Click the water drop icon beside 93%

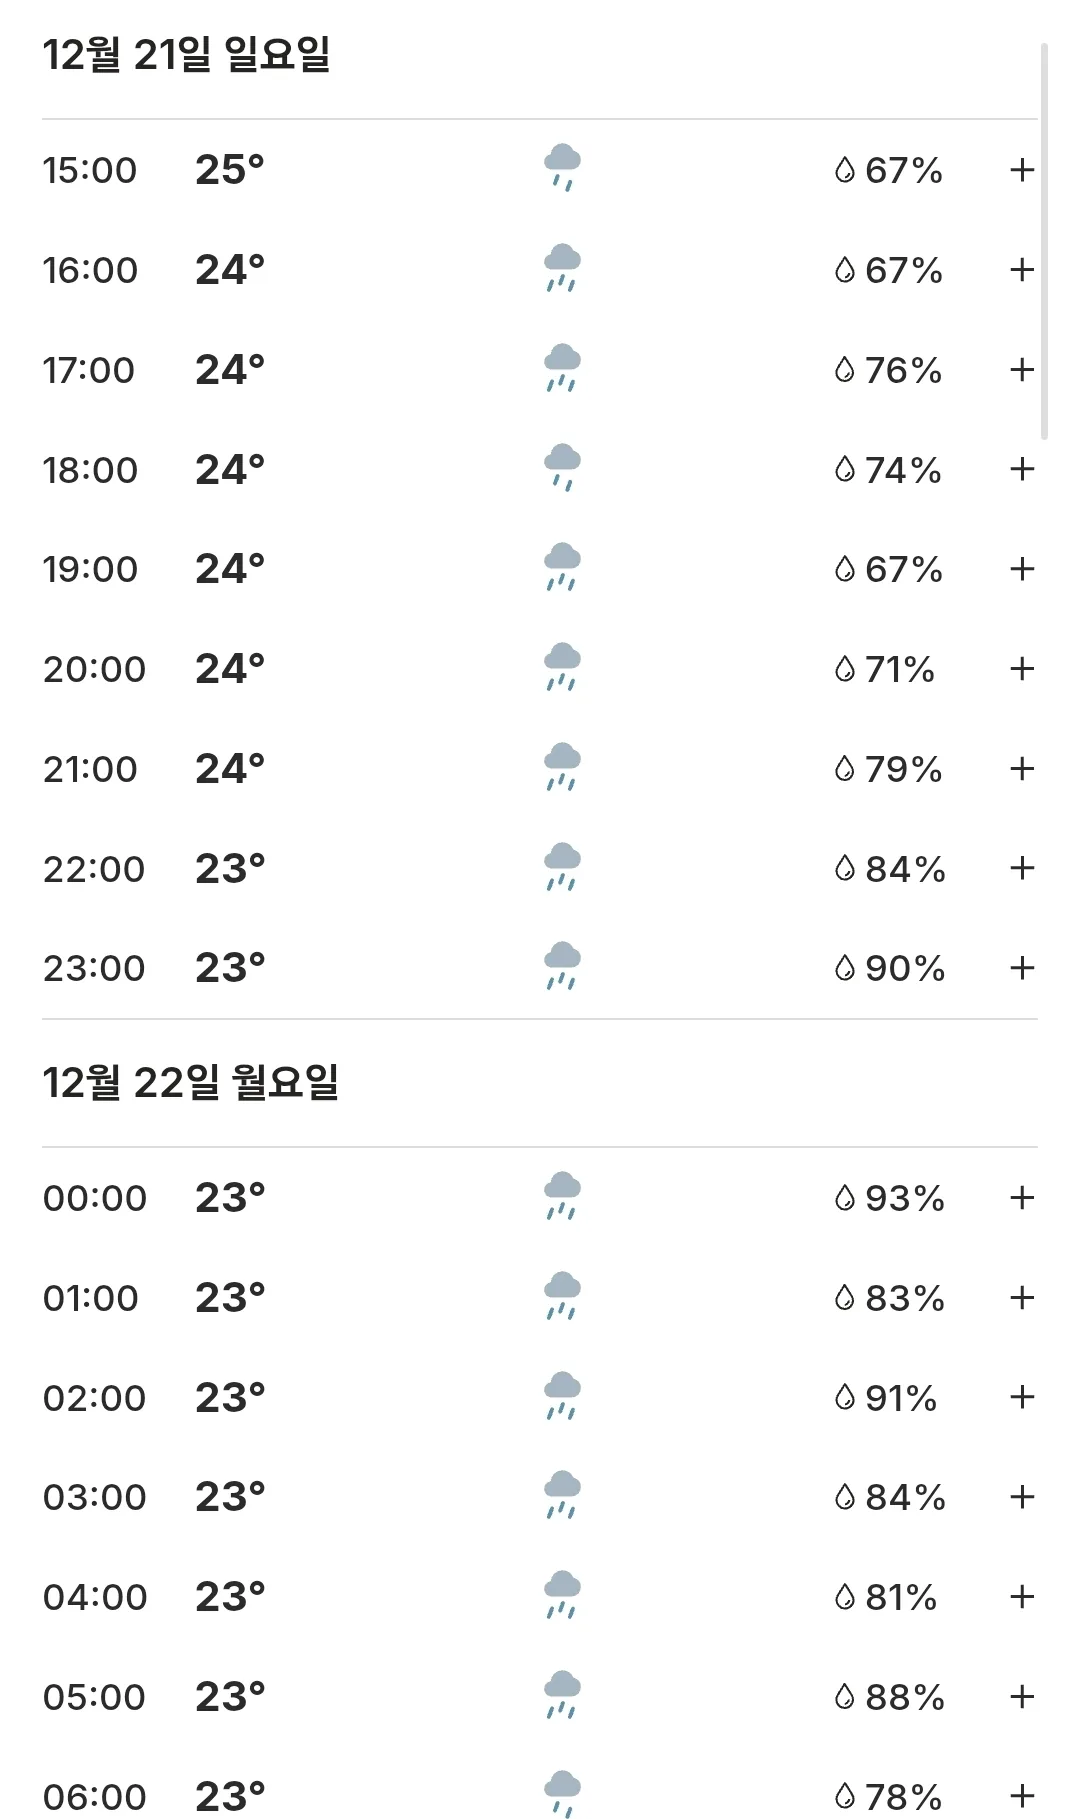[845, 1197]
